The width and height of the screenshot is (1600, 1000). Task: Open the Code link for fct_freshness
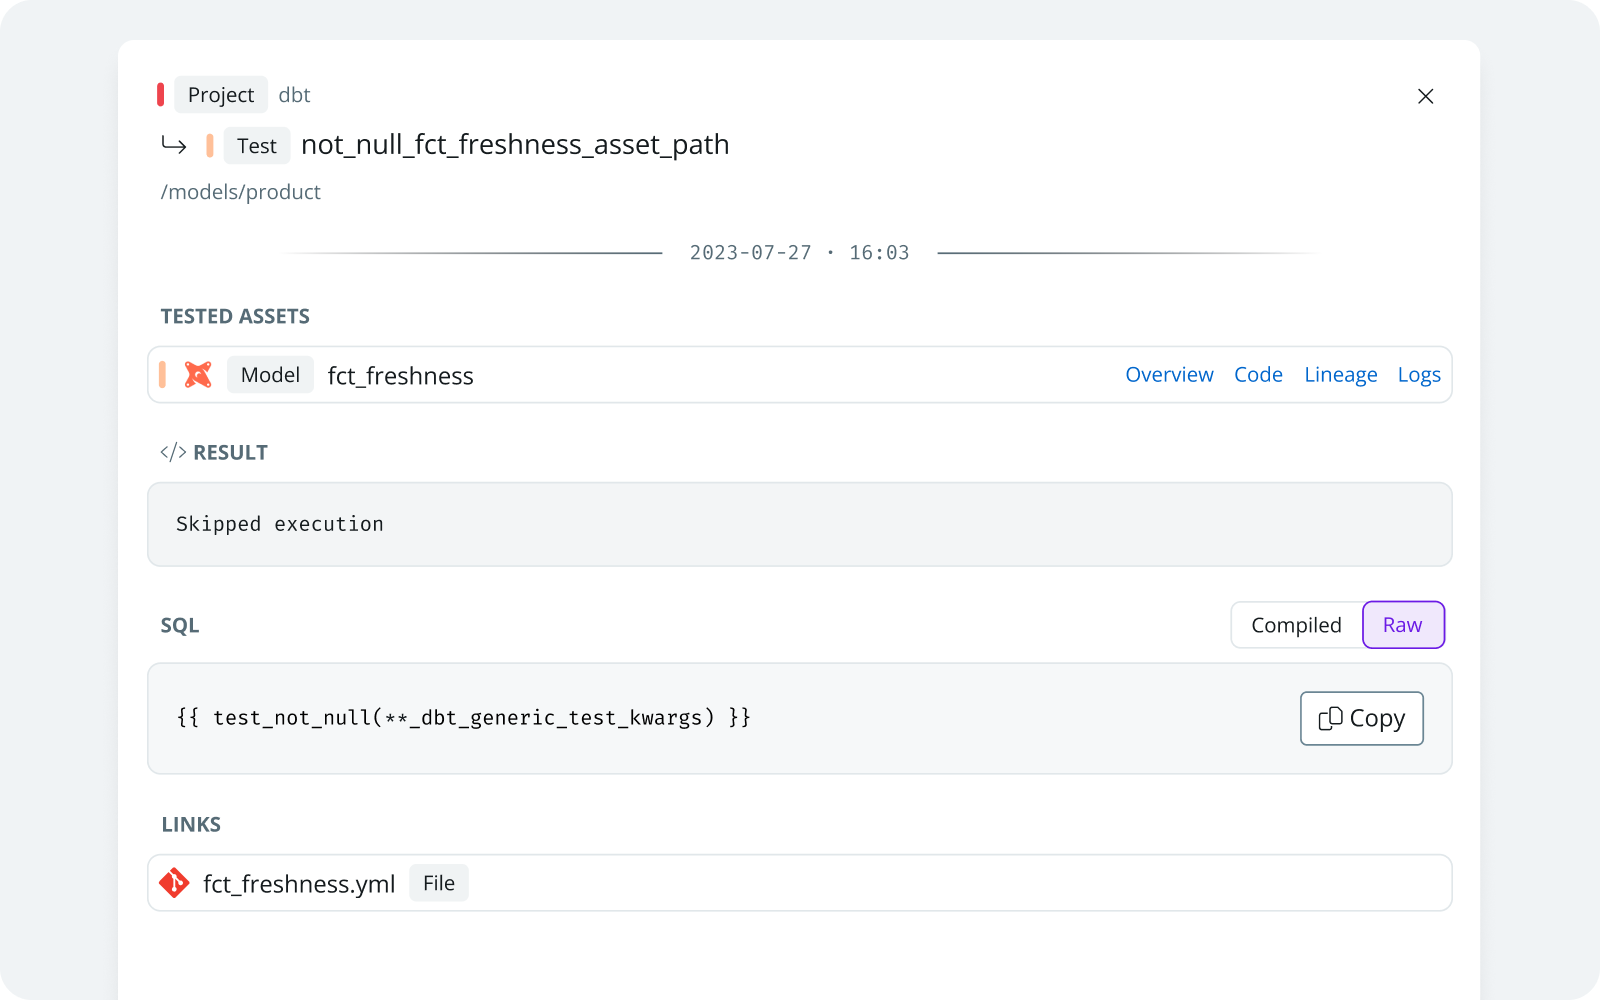click(1258, 375)
